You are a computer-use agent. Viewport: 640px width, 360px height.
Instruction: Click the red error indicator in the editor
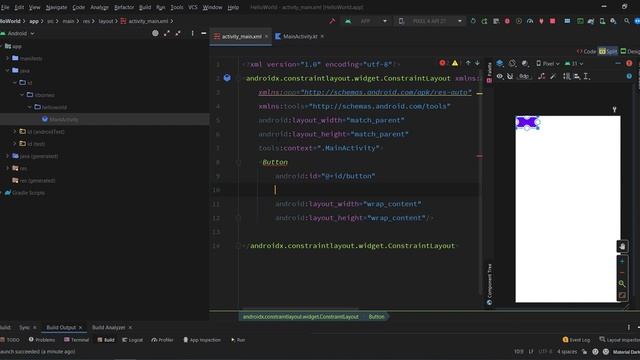(x=442, y=63)
